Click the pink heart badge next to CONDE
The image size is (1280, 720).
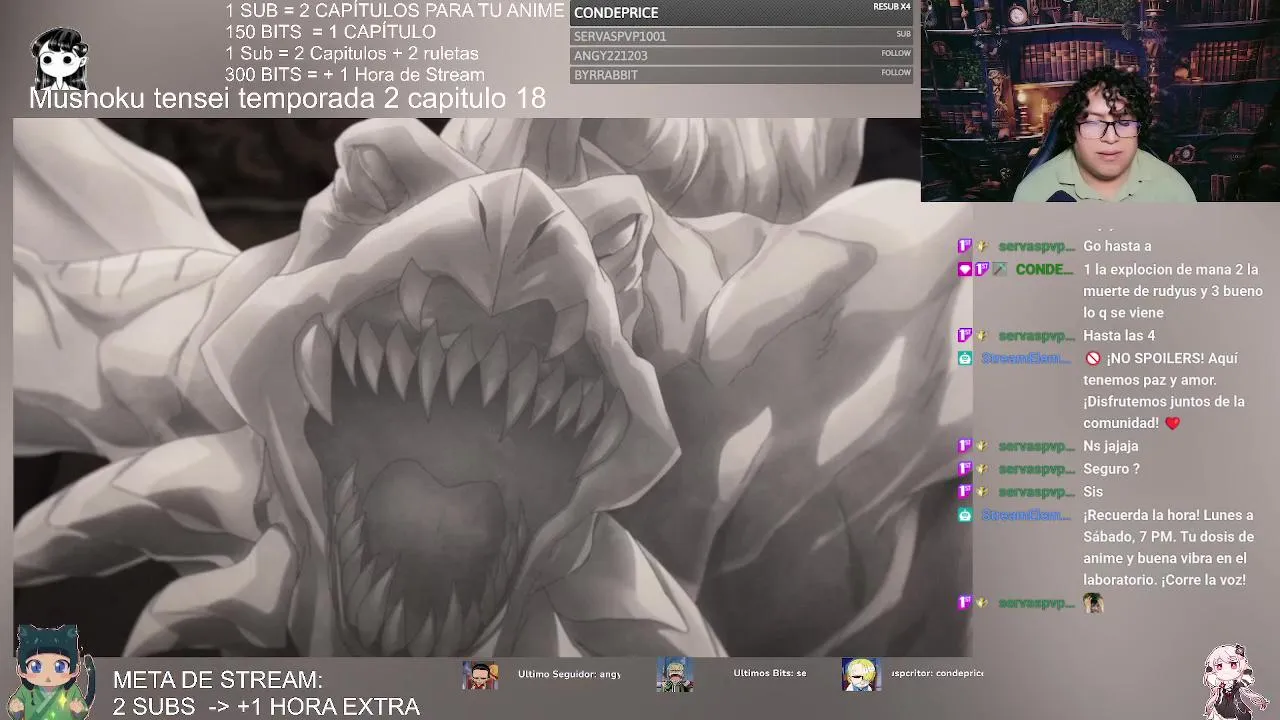(x=965, y=270)
